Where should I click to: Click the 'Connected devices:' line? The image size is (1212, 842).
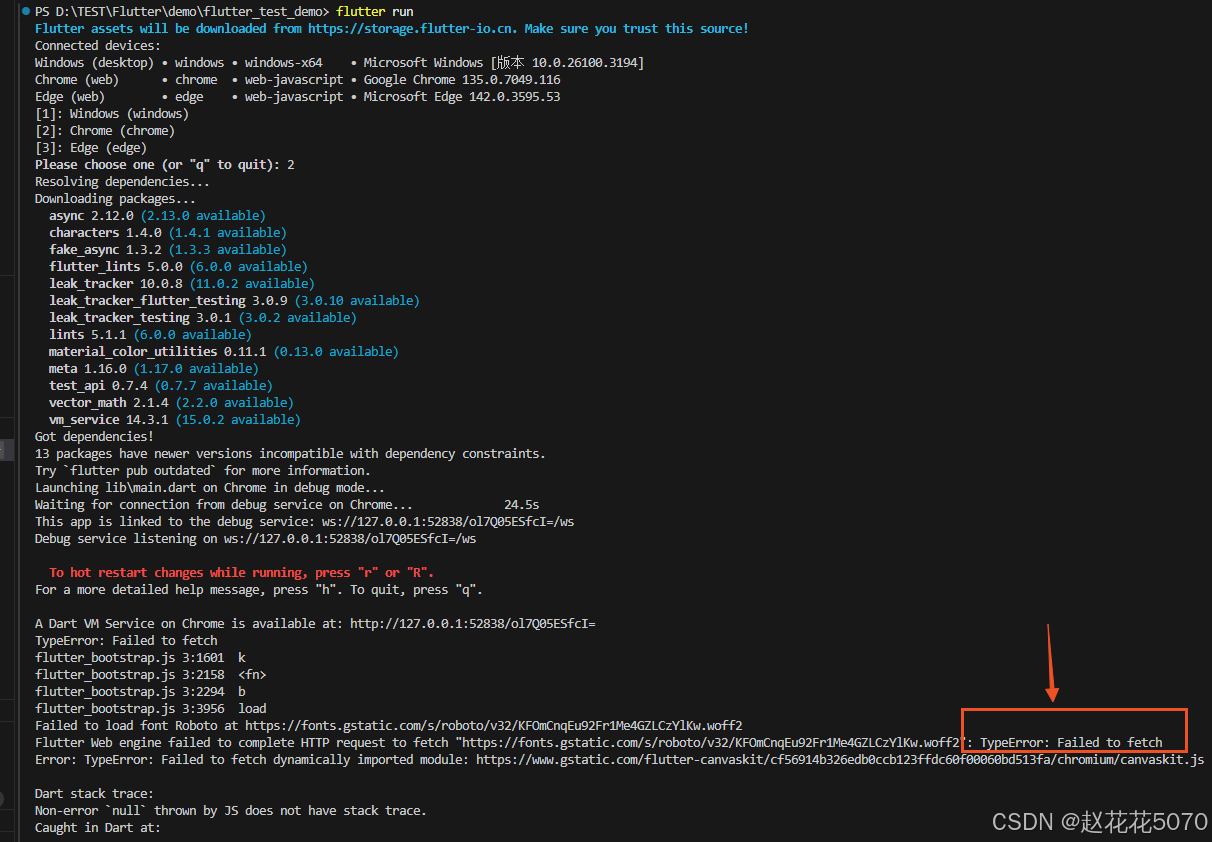pos(97,45)
